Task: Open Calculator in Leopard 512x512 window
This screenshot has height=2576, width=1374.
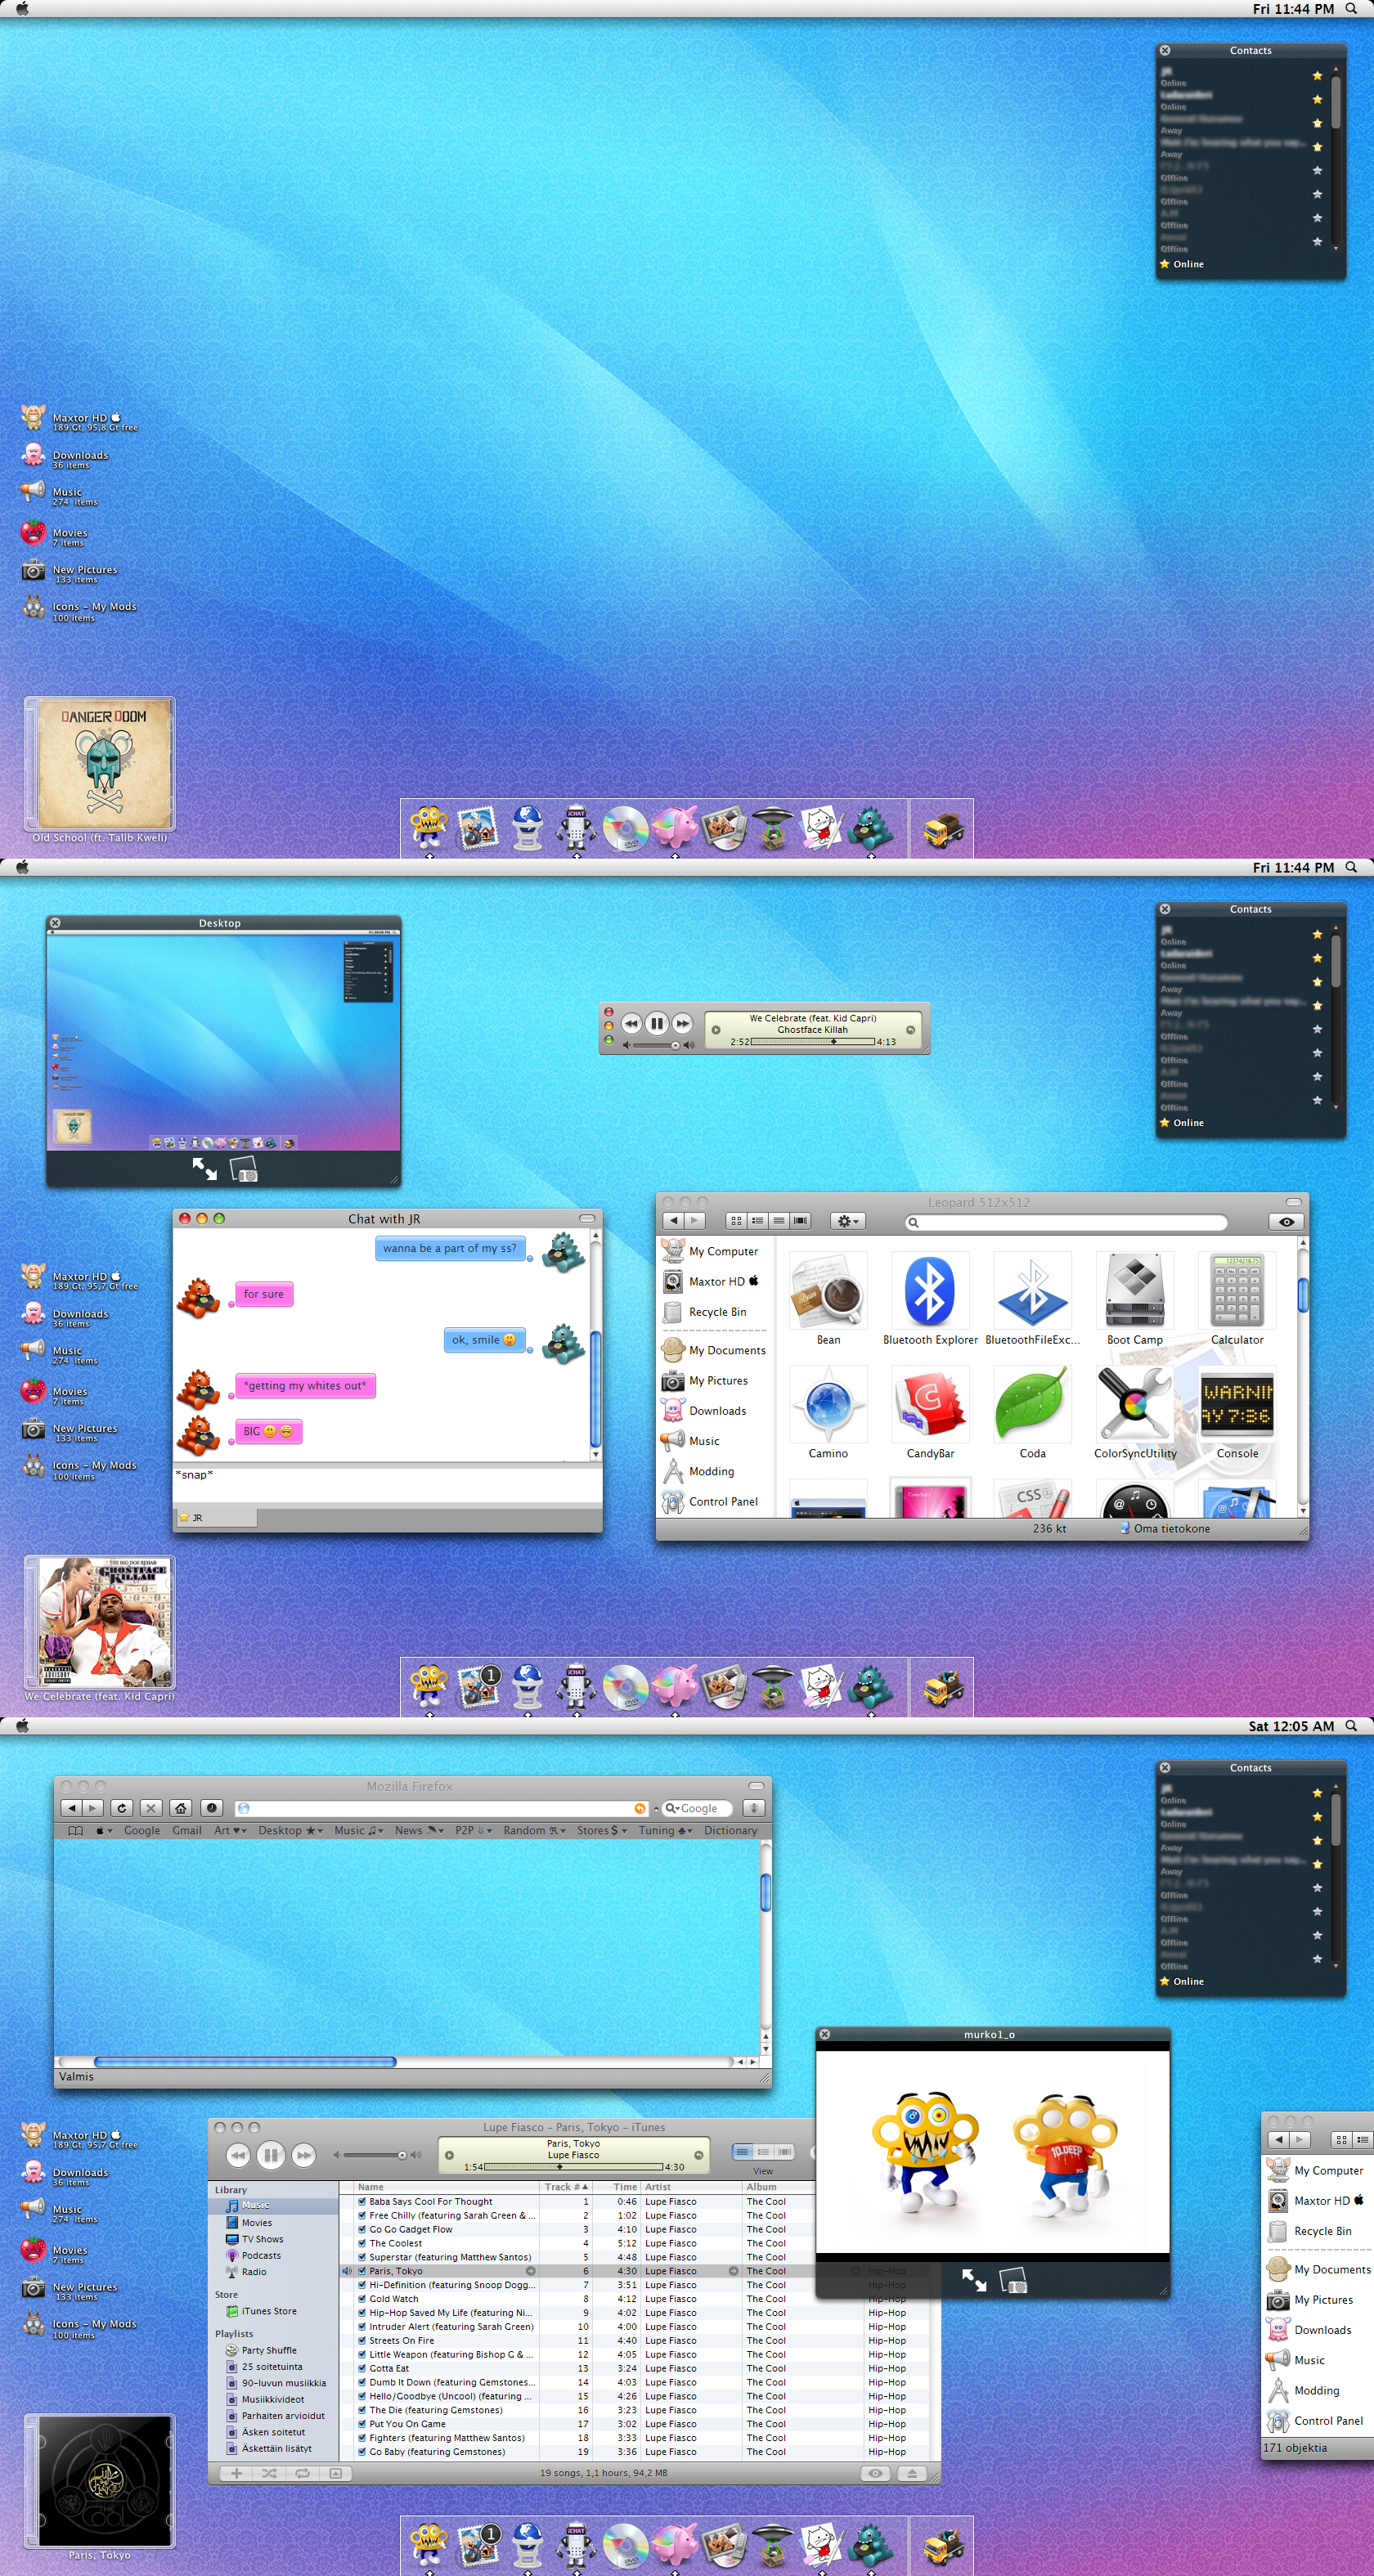Action: [1237, 1291]
